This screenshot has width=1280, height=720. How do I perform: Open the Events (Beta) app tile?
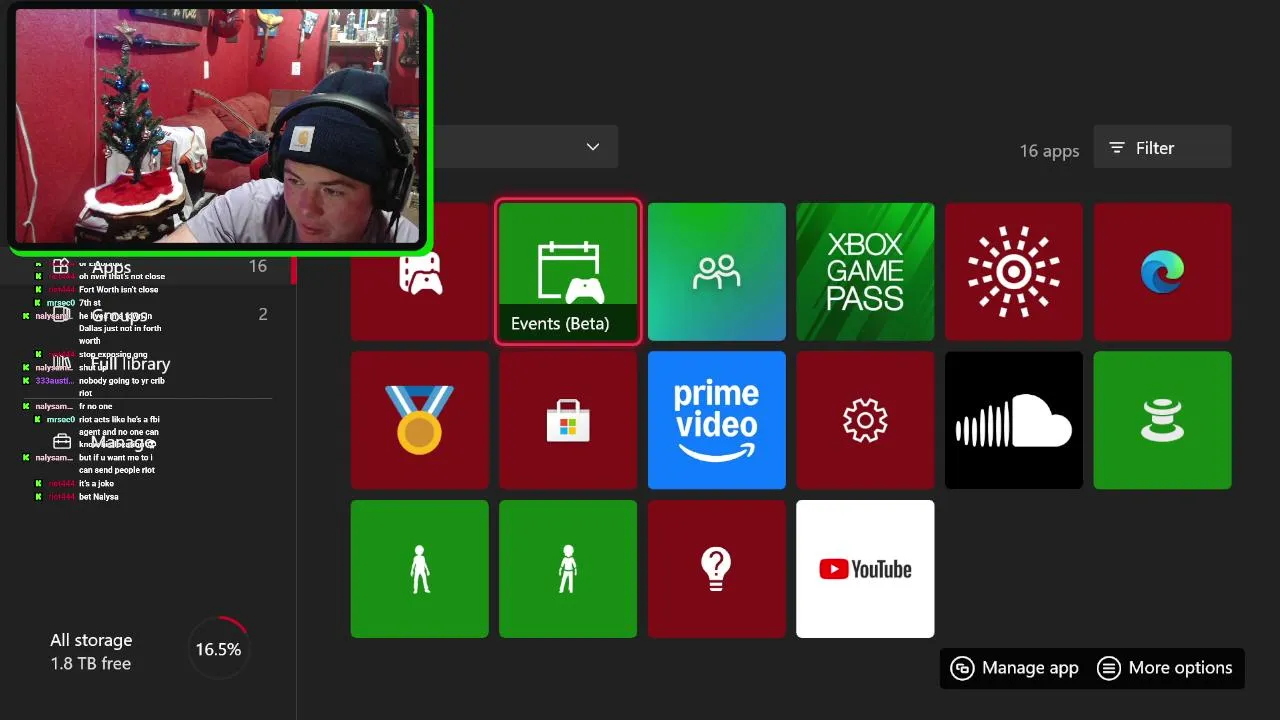tap(568, 272)
